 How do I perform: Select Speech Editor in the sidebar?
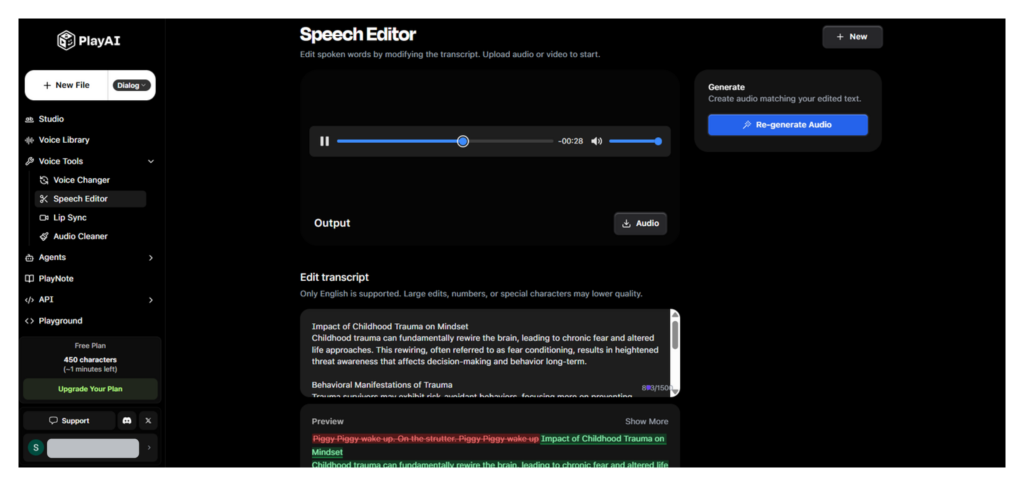click(x=90, y=199)
